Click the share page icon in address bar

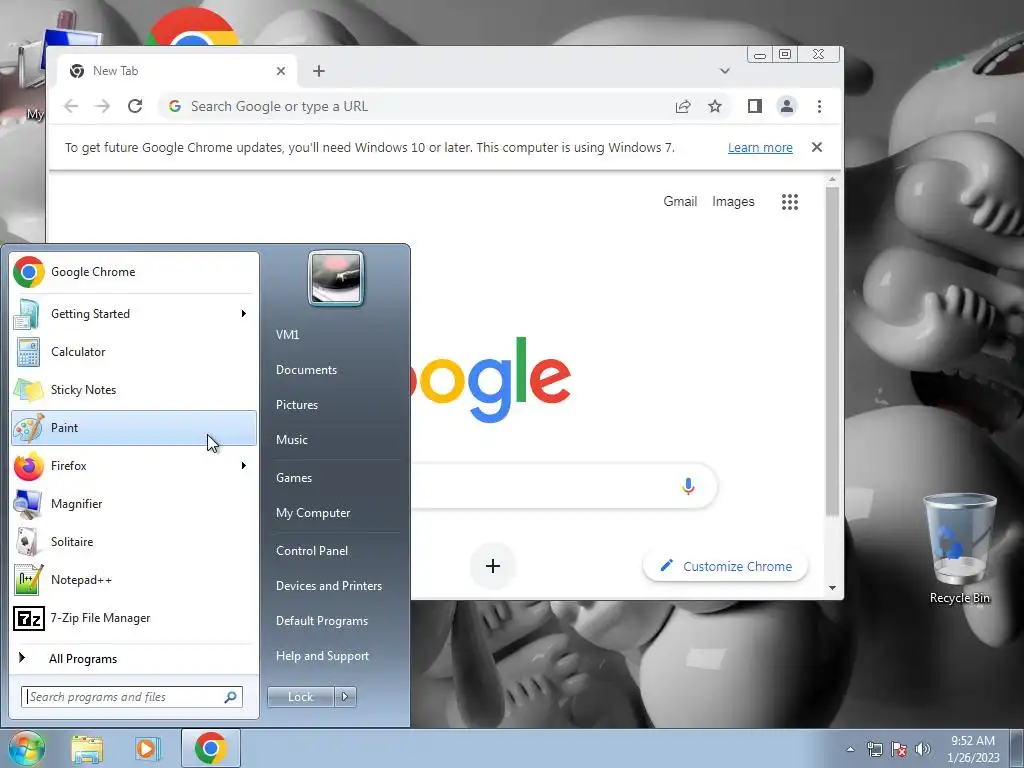683,106
